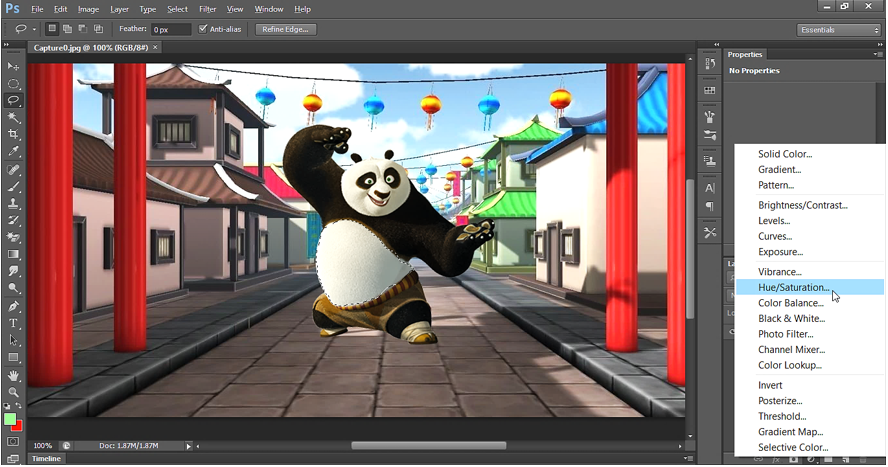The image size is (888, 467).
Task: Expand the status bar info arrow
Action: (189, 446)
